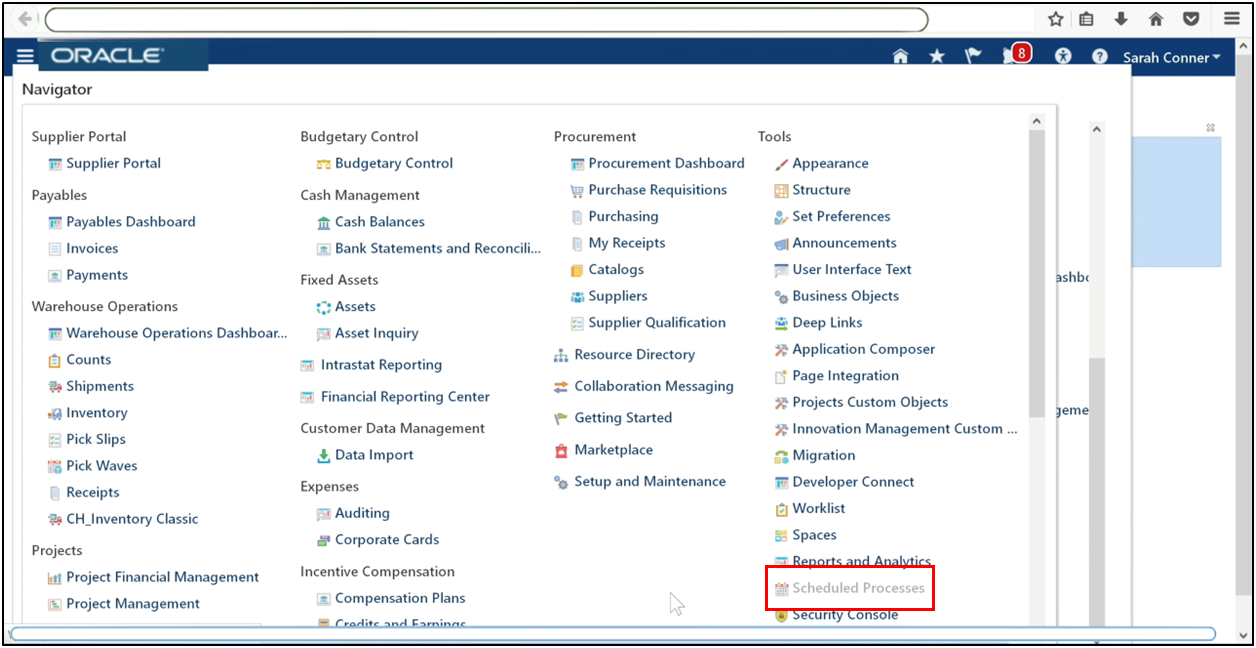The image size is (1256, 648).
Task: Bookmark the page with the star icon
Action: point(1055,19)
